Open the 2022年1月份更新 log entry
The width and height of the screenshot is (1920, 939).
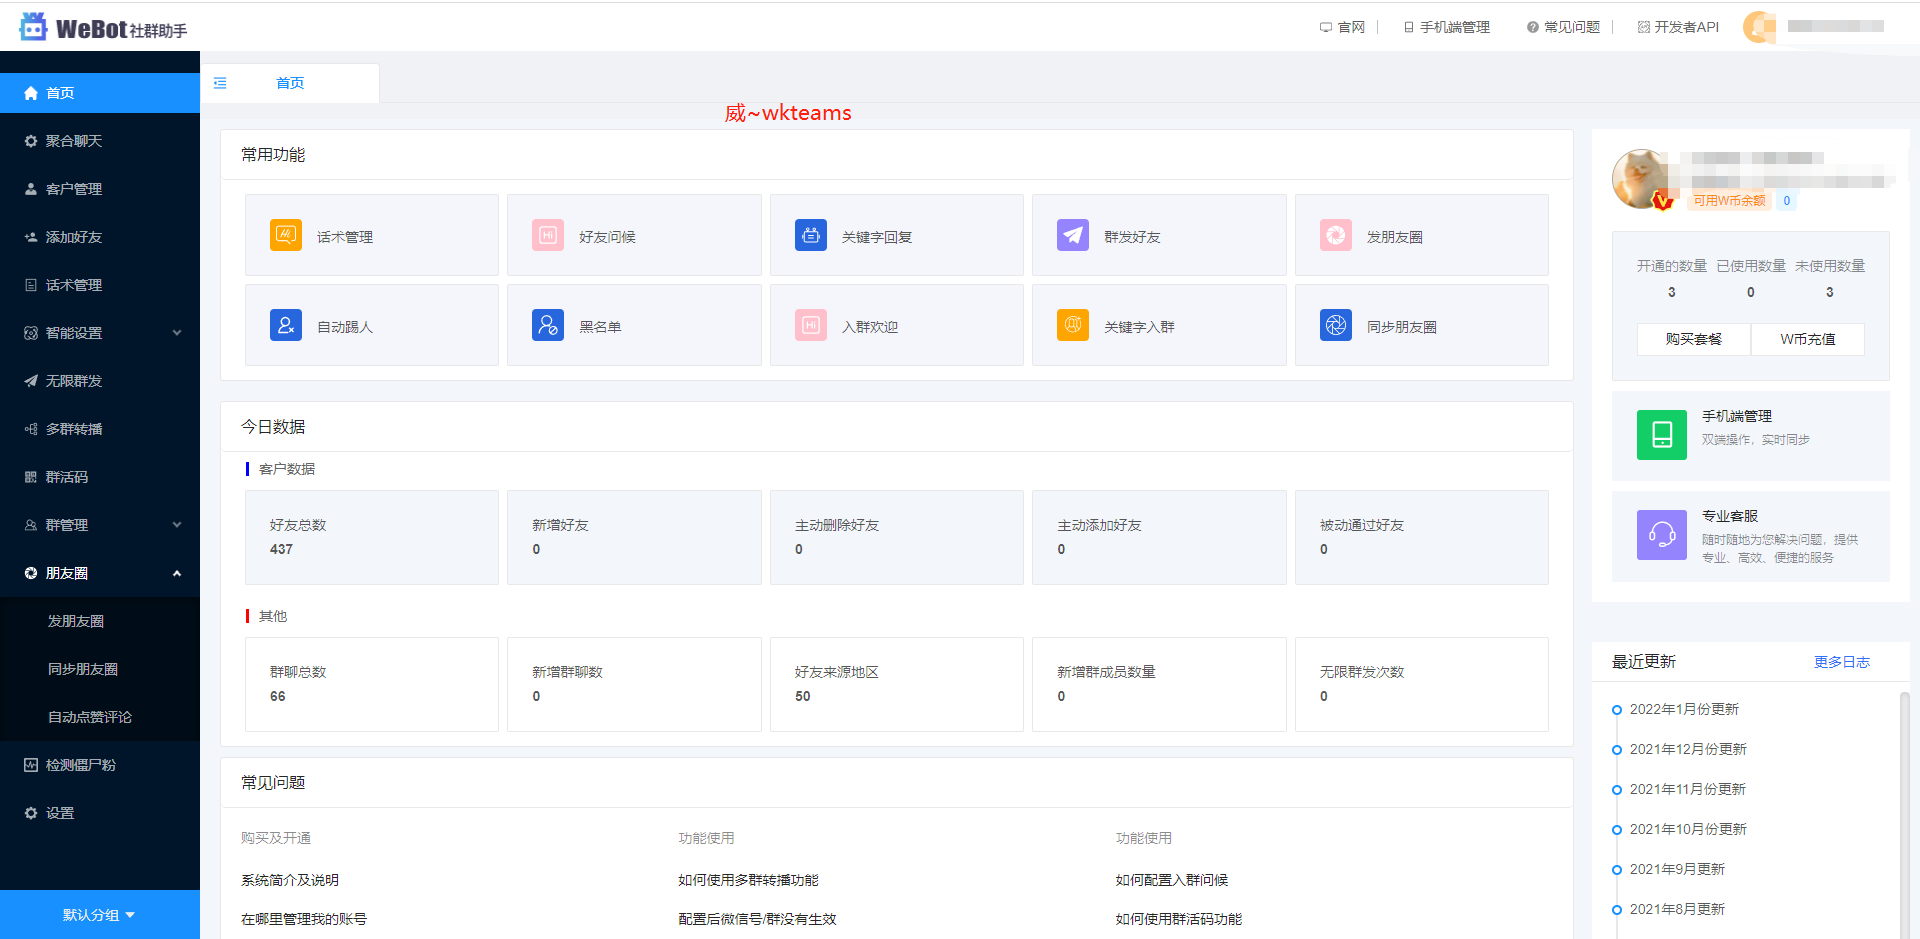click(x=1684, y=709)
